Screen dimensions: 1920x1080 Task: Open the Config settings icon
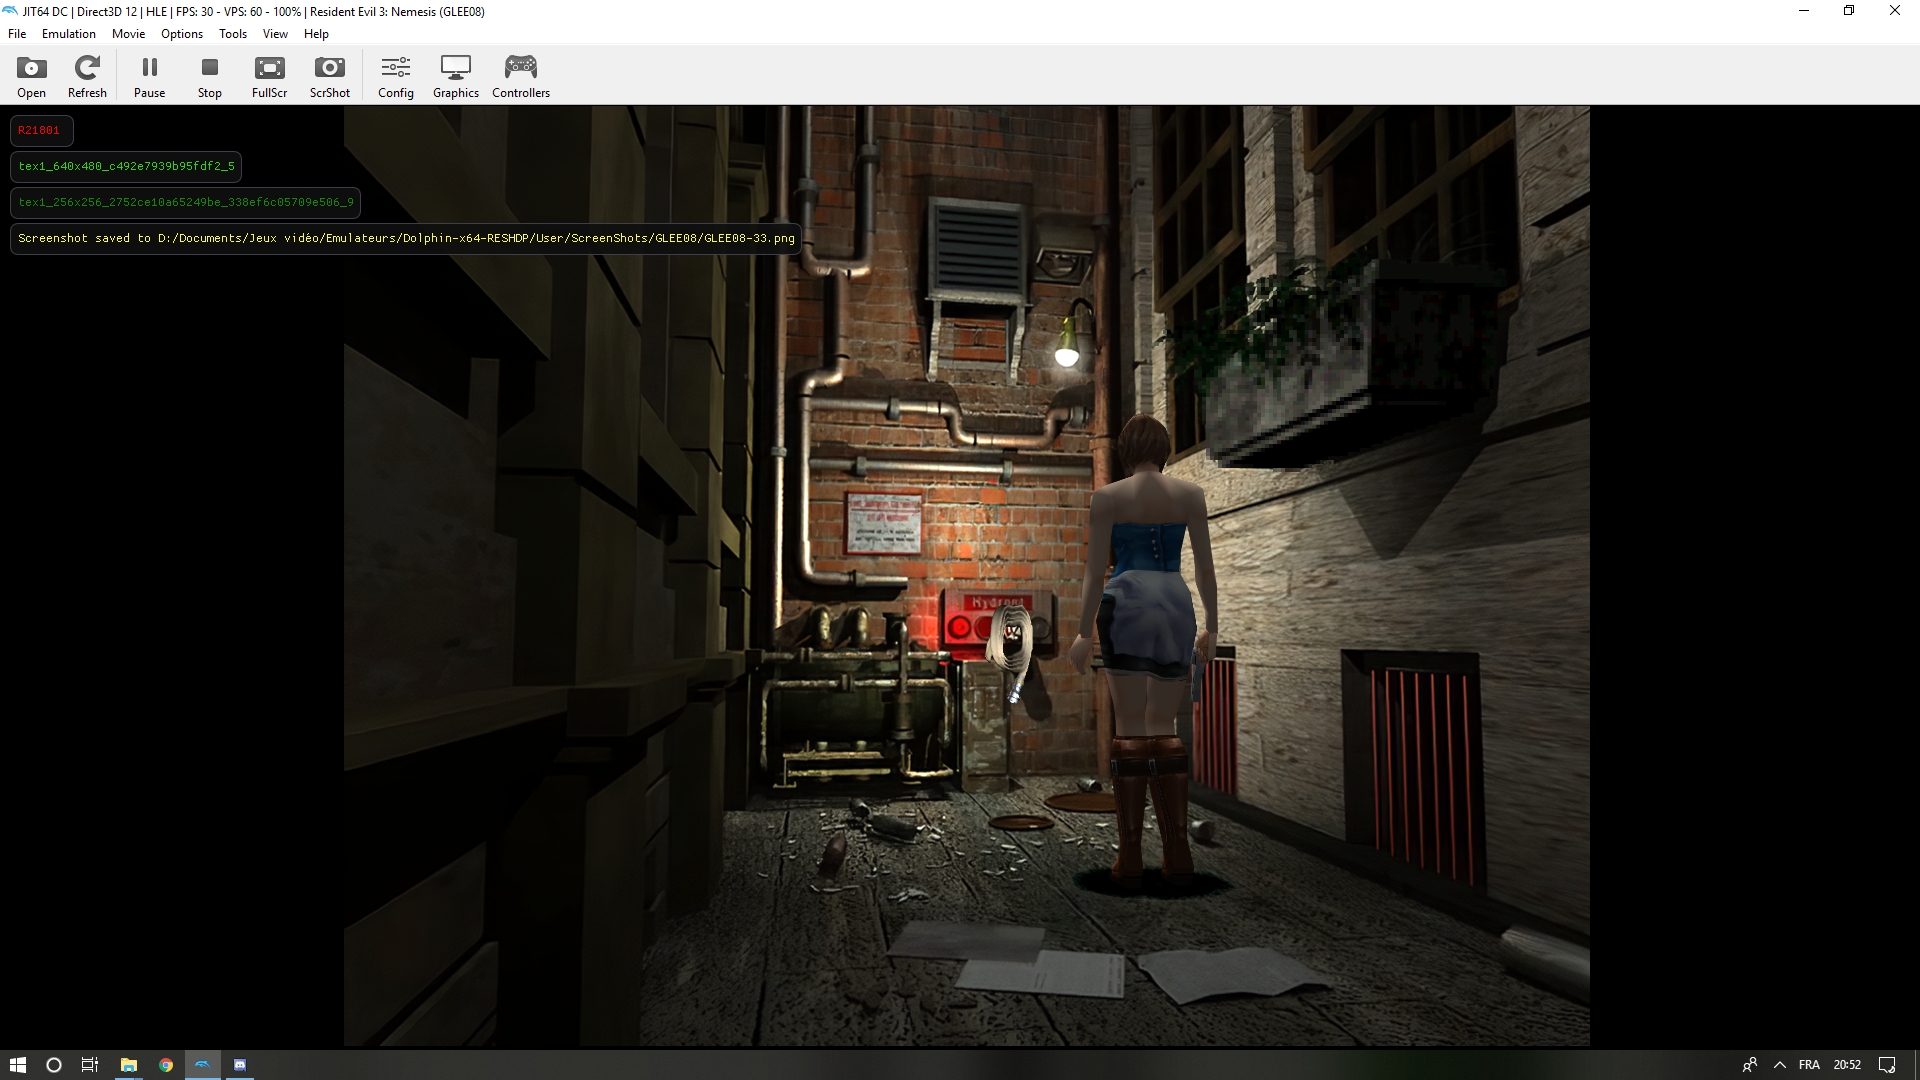click(x=395, y=77)
